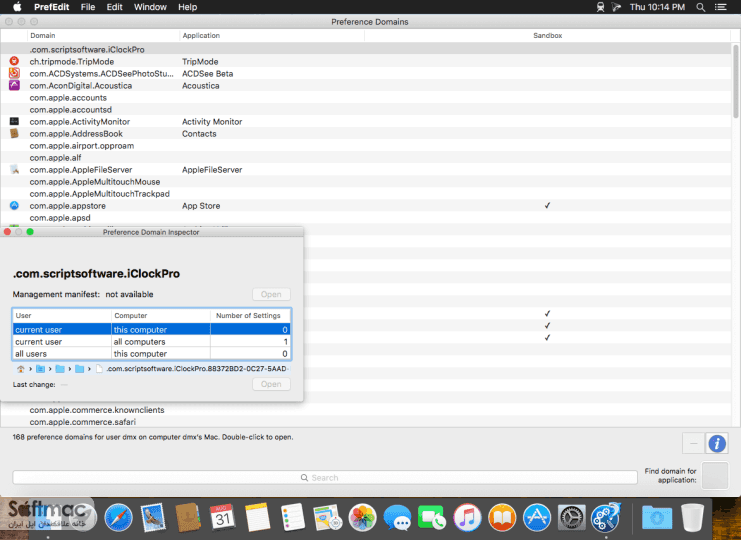Viewport: 741px width, 540px height.
Task: Click the Sandbox checkmark in the App Store row
Action: [547, 206]
